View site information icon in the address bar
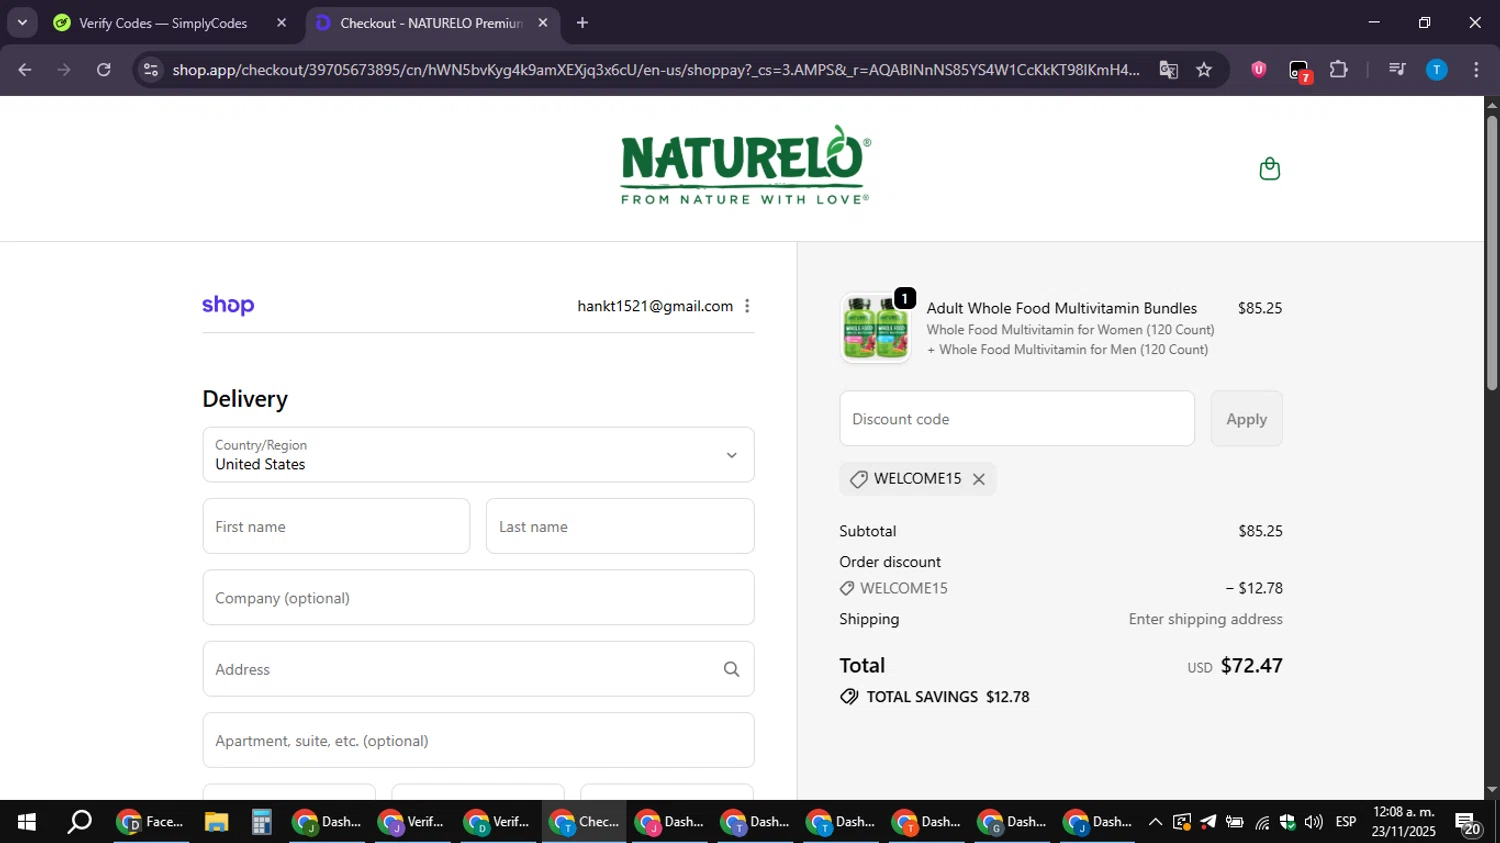1500x843 pixels. coord(151,70)
